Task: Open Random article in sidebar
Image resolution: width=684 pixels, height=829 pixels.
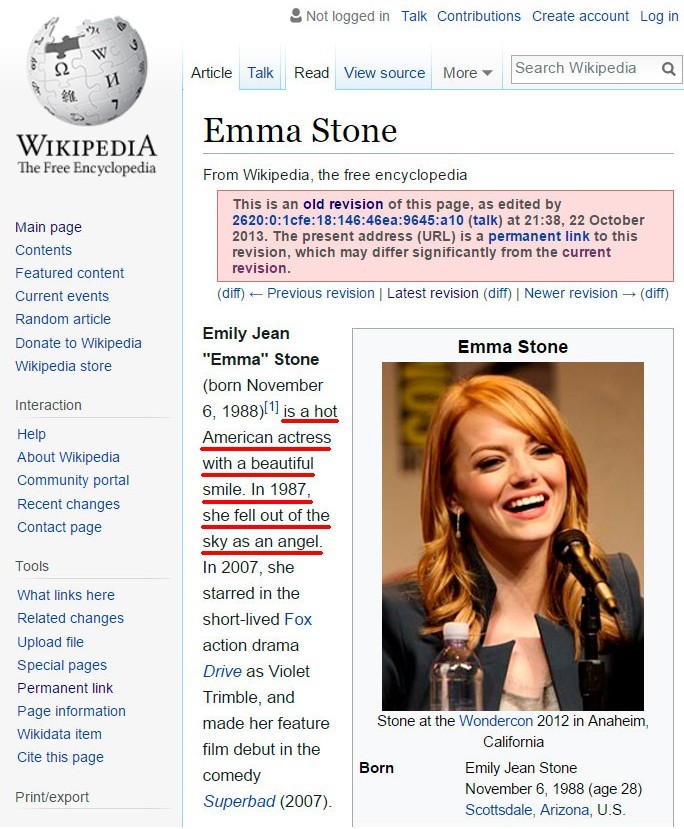Action: click(63, 319)
